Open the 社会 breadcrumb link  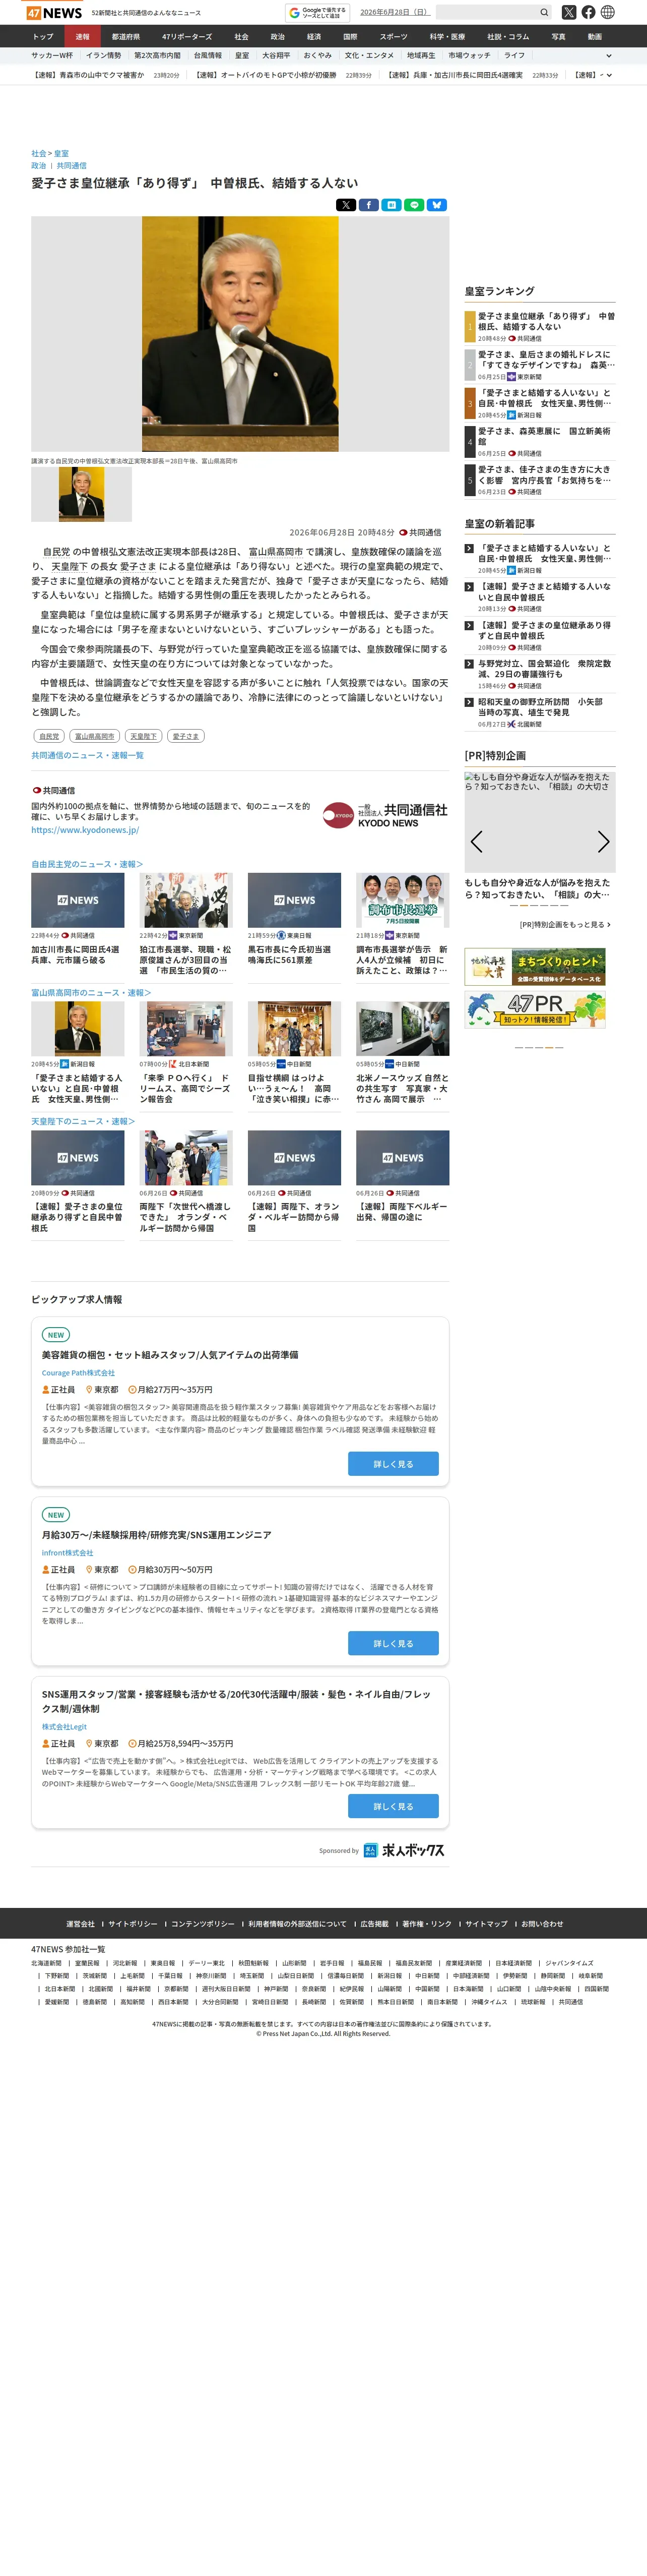pyautogui.click(x=39, y=154)
